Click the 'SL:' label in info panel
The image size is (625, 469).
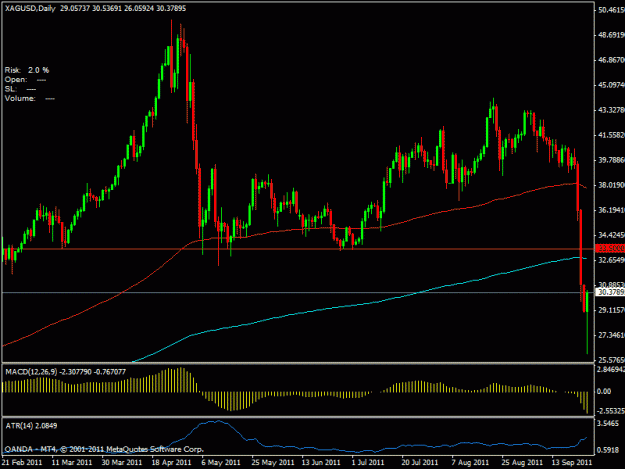10,89
